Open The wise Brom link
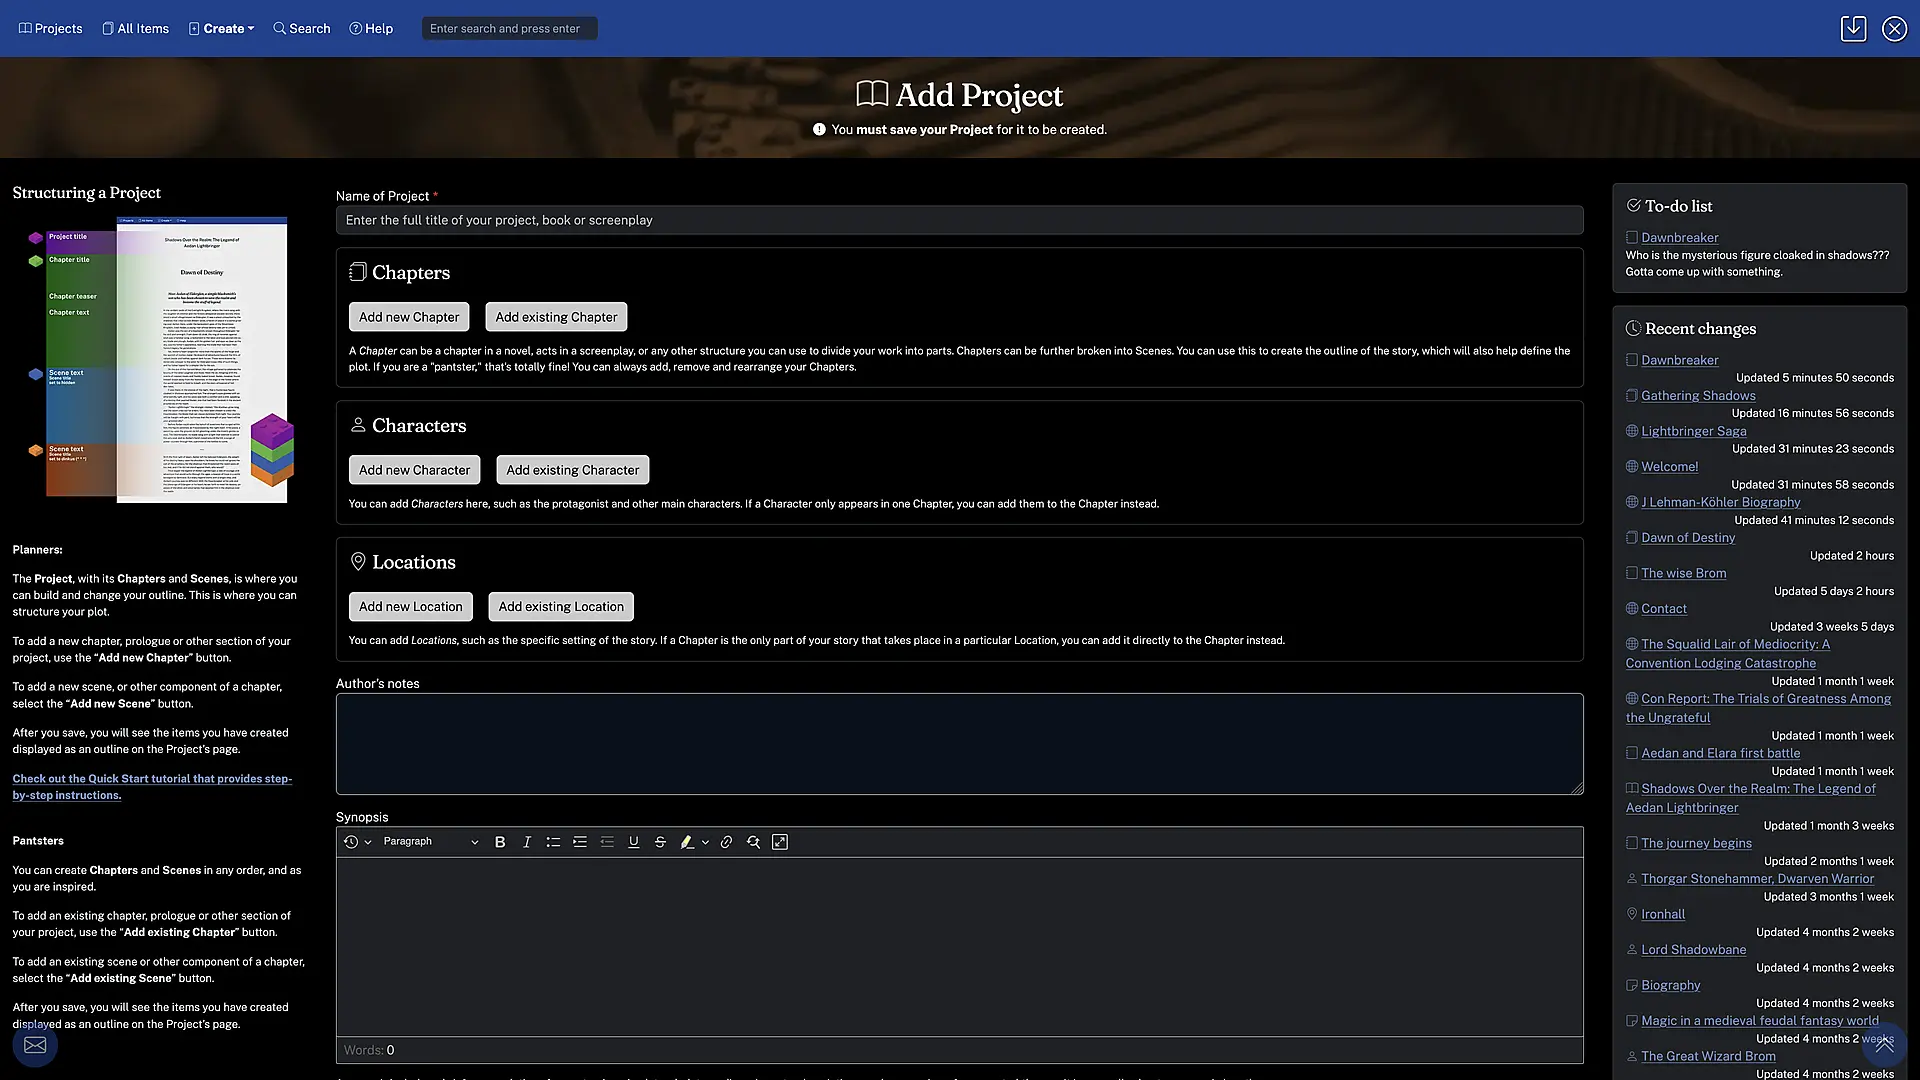1920x1080 pixels. point(1683,573)
